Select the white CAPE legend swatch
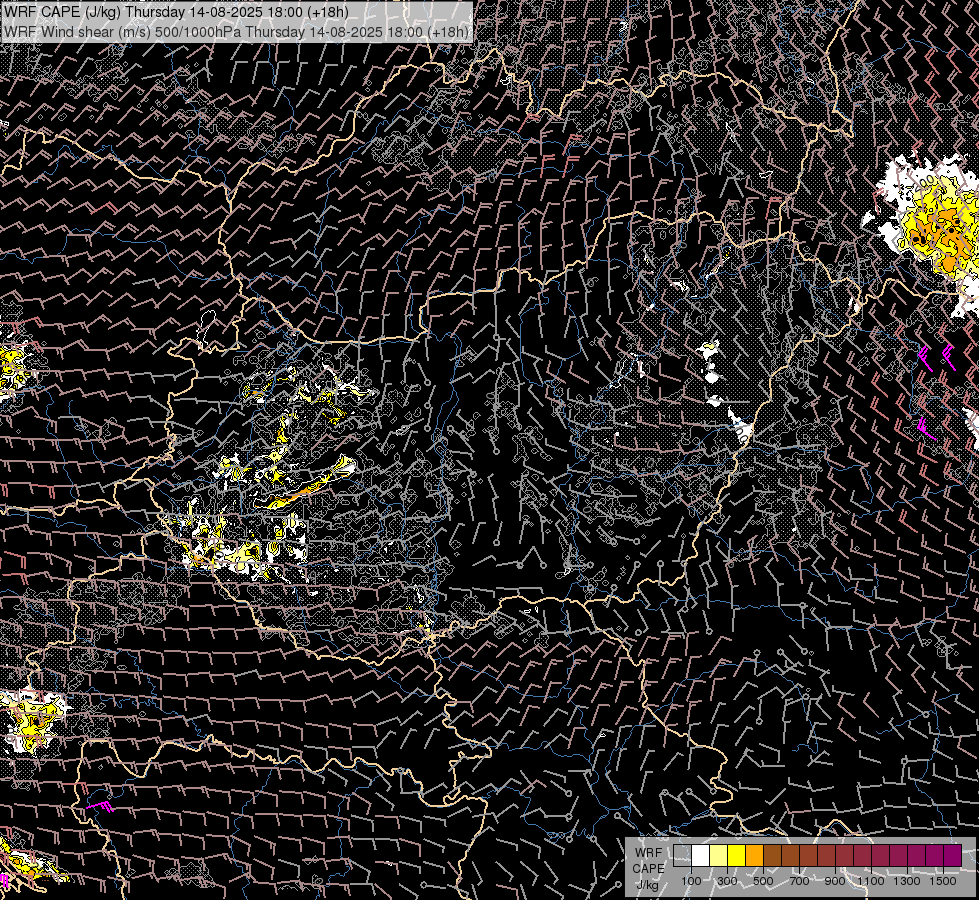 701,855
